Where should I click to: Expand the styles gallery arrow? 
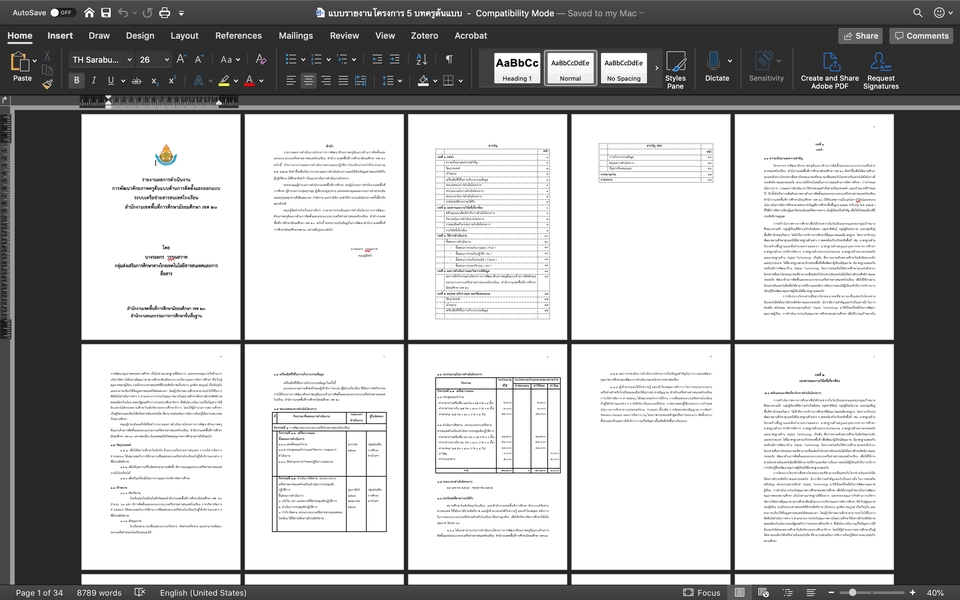pos(657,67)
